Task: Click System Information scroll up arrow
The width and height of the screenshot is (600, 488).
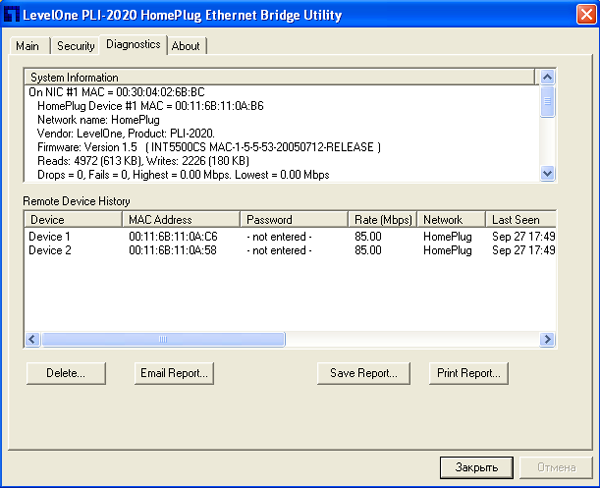Action: [x=547, y=77]
